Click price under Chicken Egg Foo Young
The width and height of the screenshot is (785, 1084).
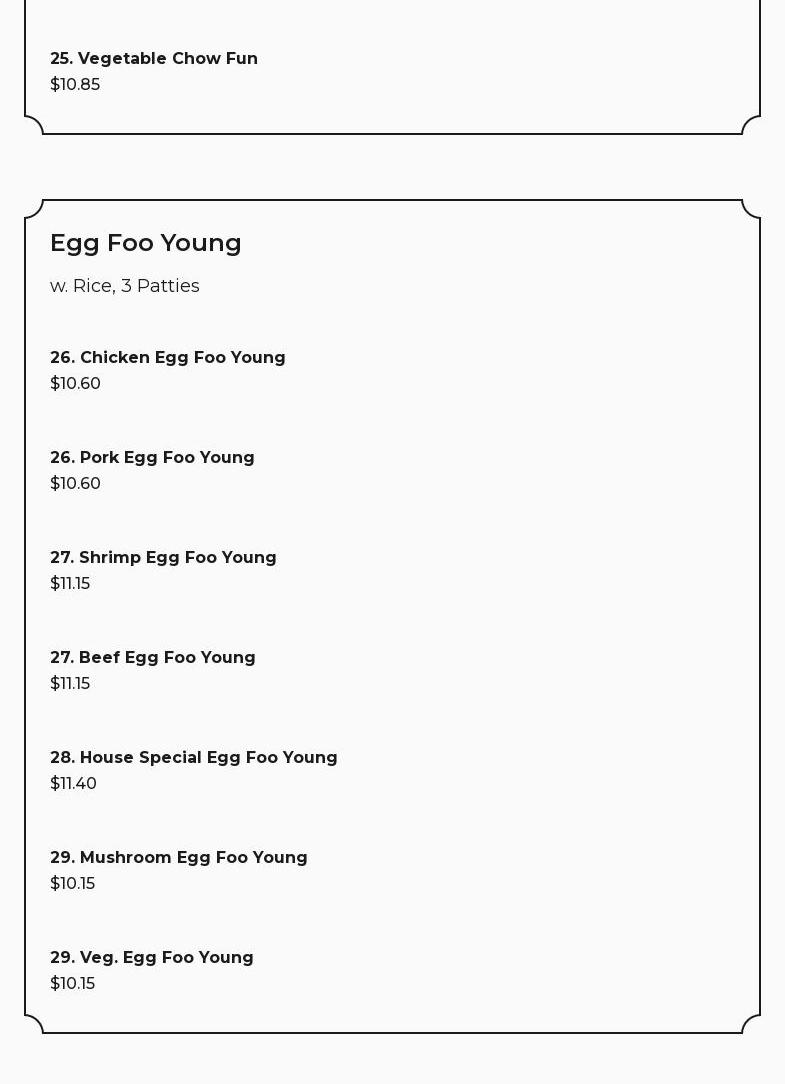point(75,383)
